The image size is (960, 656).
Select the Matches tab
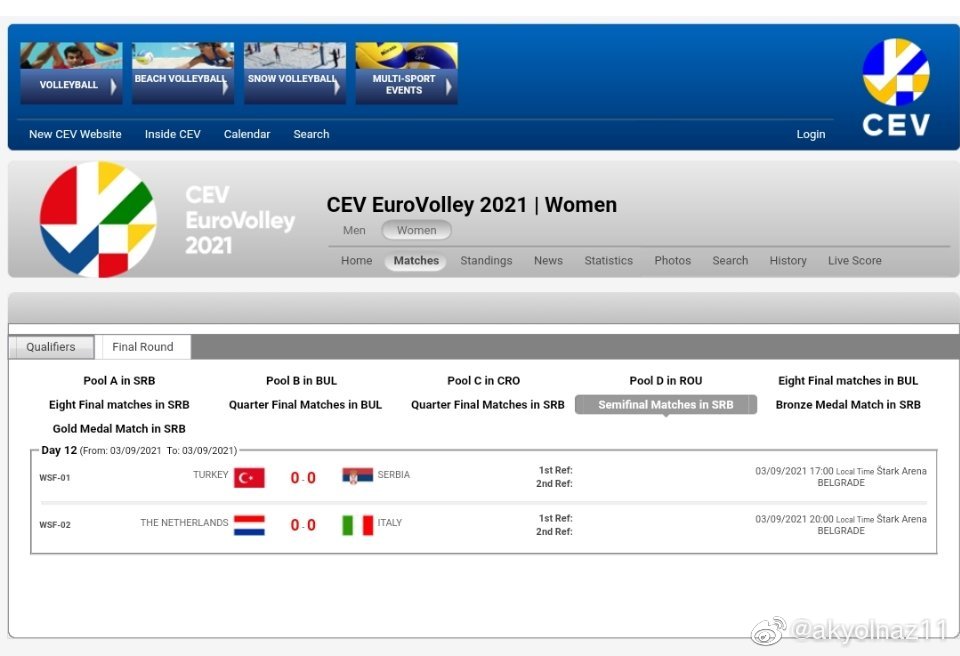(416, 260)
